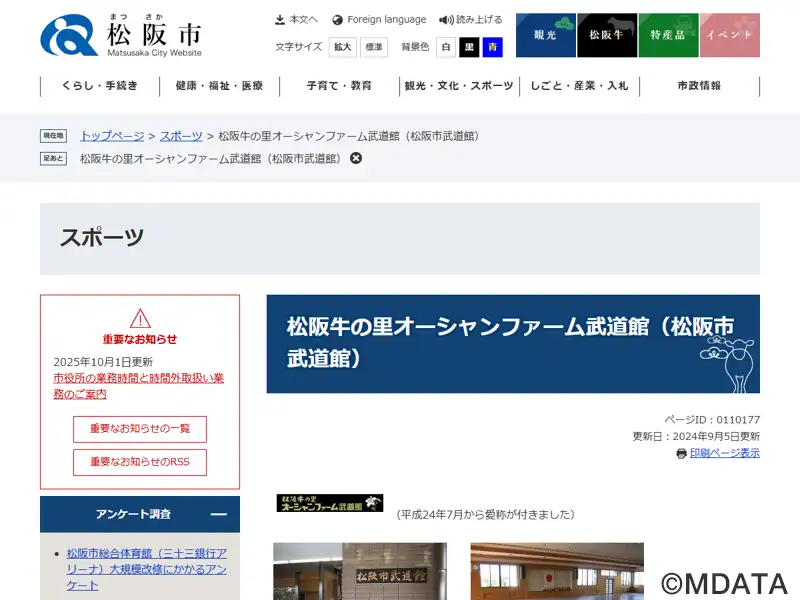The height and width of the screenshot is (600, 800).
Task: Switch background color to black (黒)
Action: [x=469, y=47]
